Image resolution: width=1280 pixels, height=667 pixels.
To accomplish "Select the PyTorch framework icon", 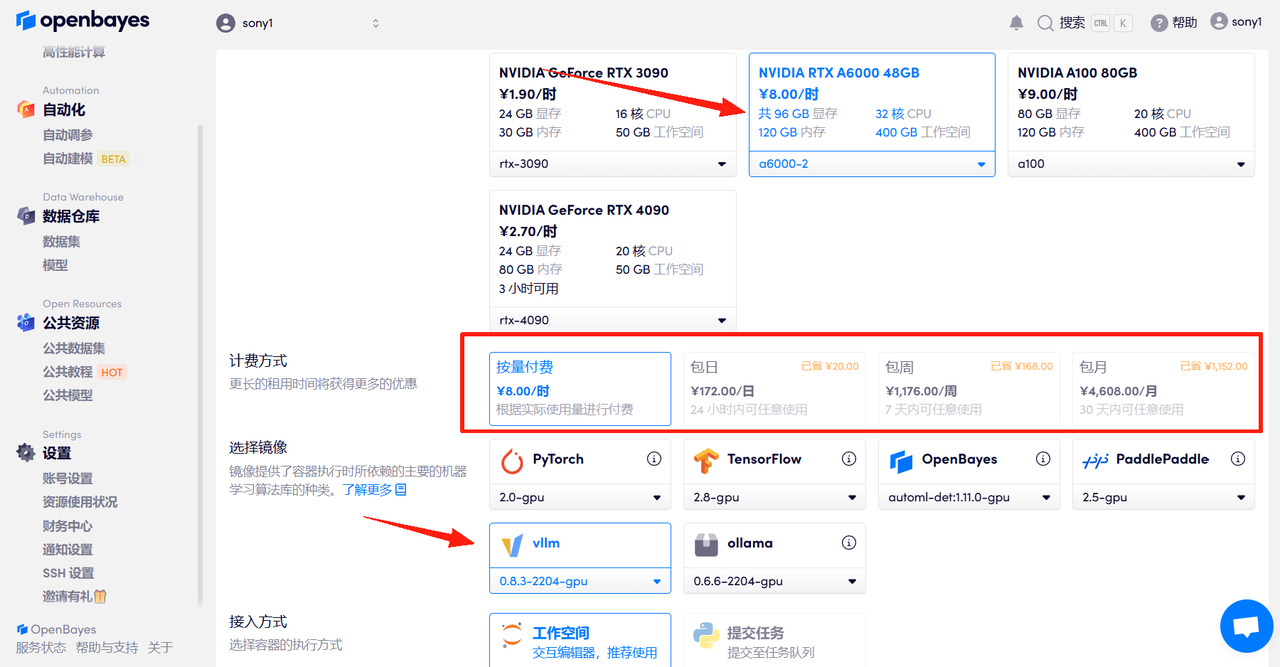I will pyautogui.click(x=507, y=459).
